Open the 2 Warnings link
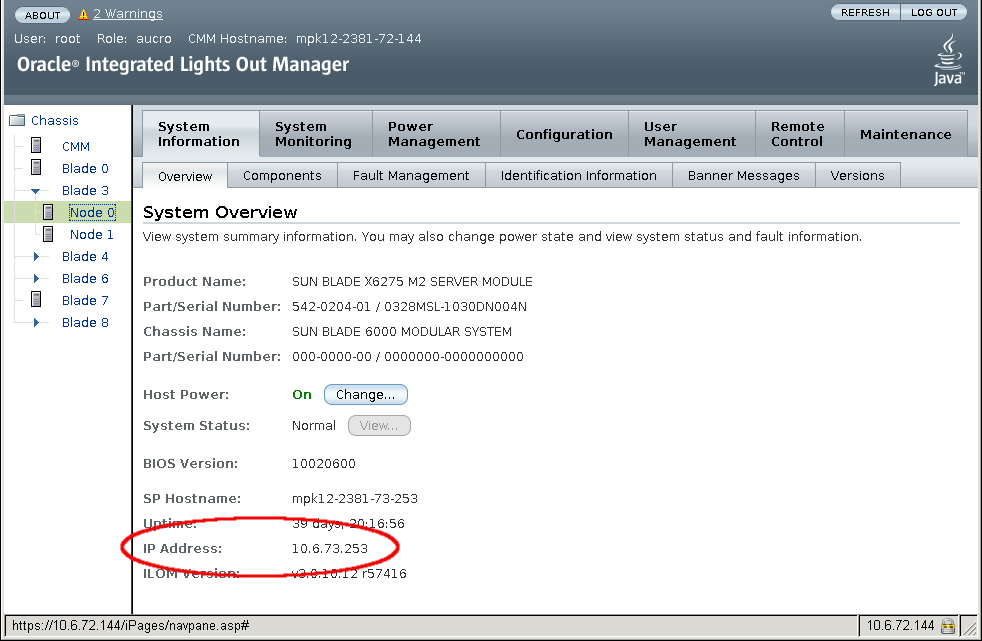The height and width of the screenshot is (641, 982). [127, 14]
